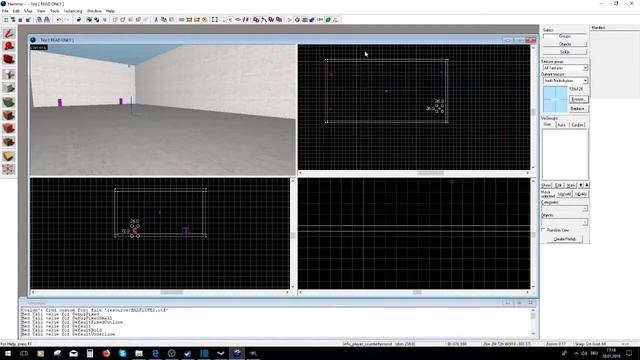The width and height of the screenshot is (640, 360).
Task: Open the Objects dropdown below Categories
Action: click(564, 222)
